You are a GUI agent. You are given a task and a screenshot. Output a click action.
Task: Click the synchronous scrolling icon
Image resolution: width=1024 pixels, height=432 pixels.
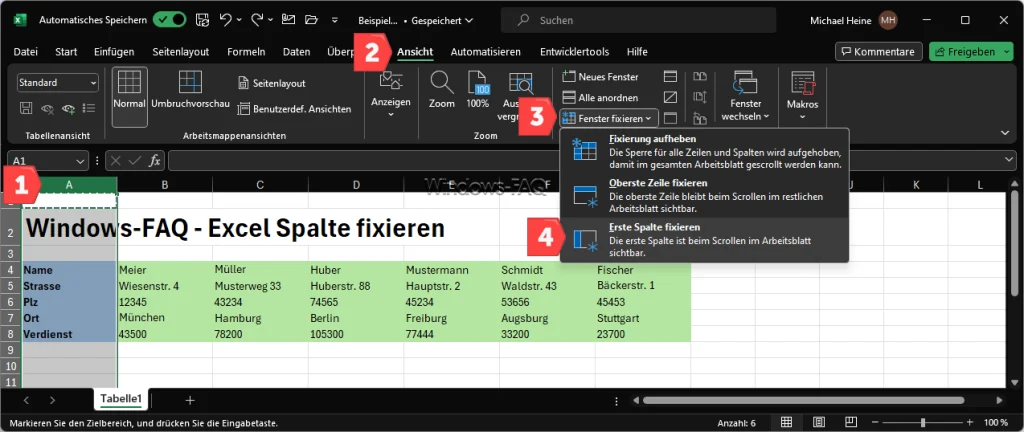700,98
